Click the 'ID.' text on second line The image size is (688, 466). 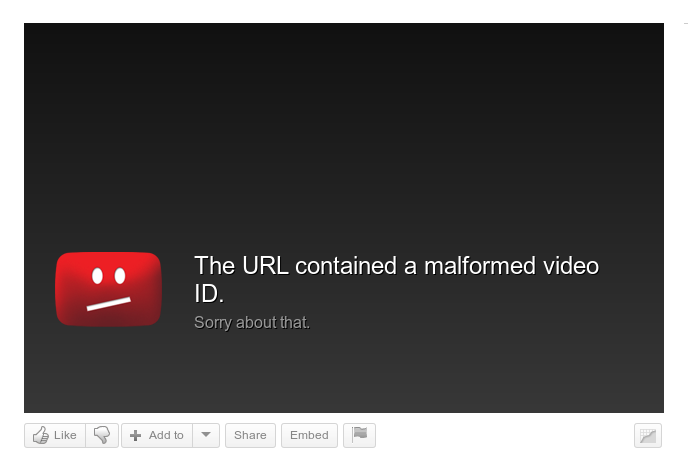(x=209, y=294)
